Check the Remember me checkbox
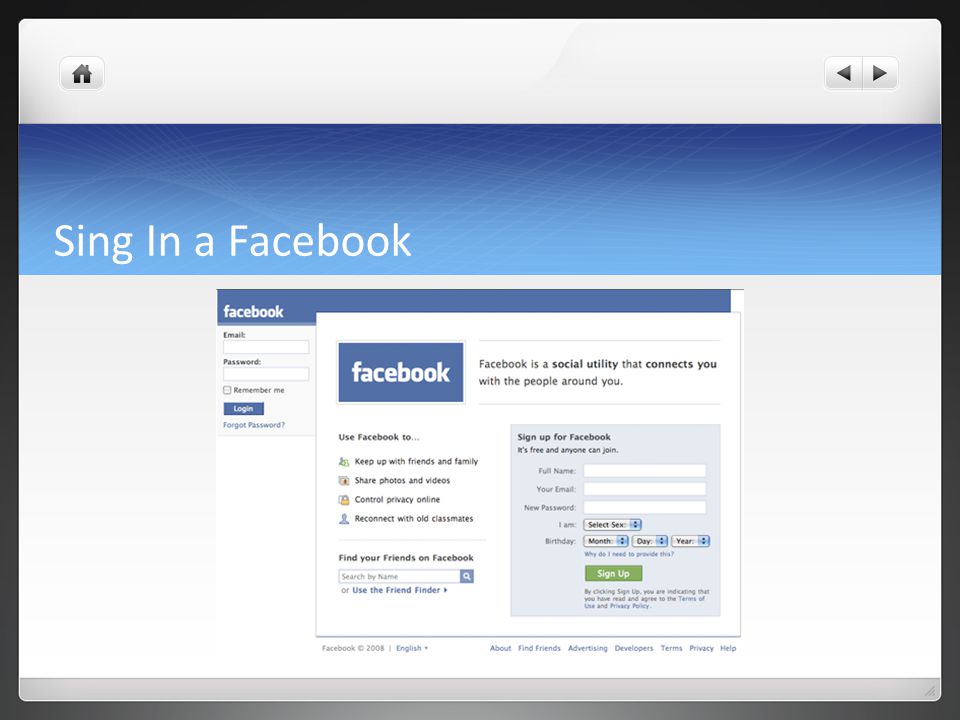The image size is (960, 720). click(227, 390)
